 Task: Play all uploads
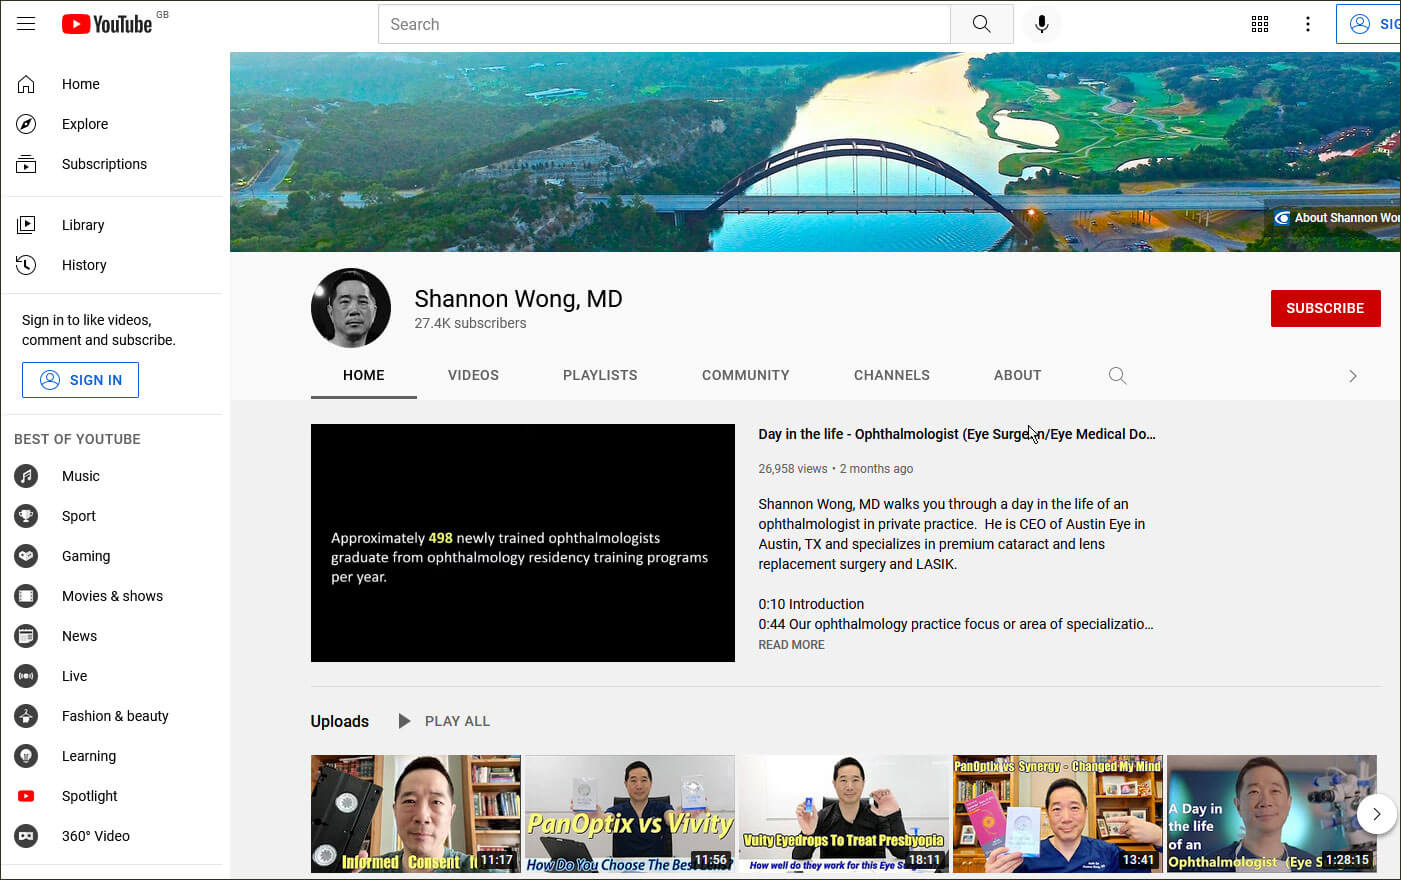coord(445,721)
